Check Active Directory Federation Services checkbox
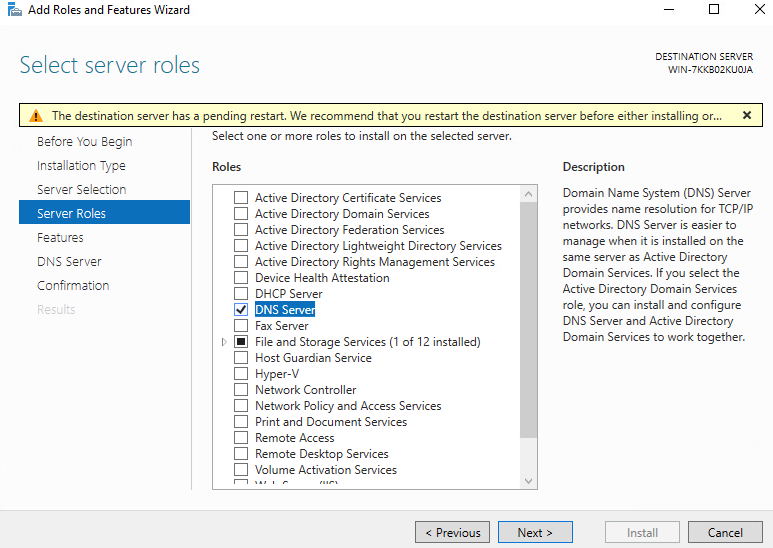 241,230
